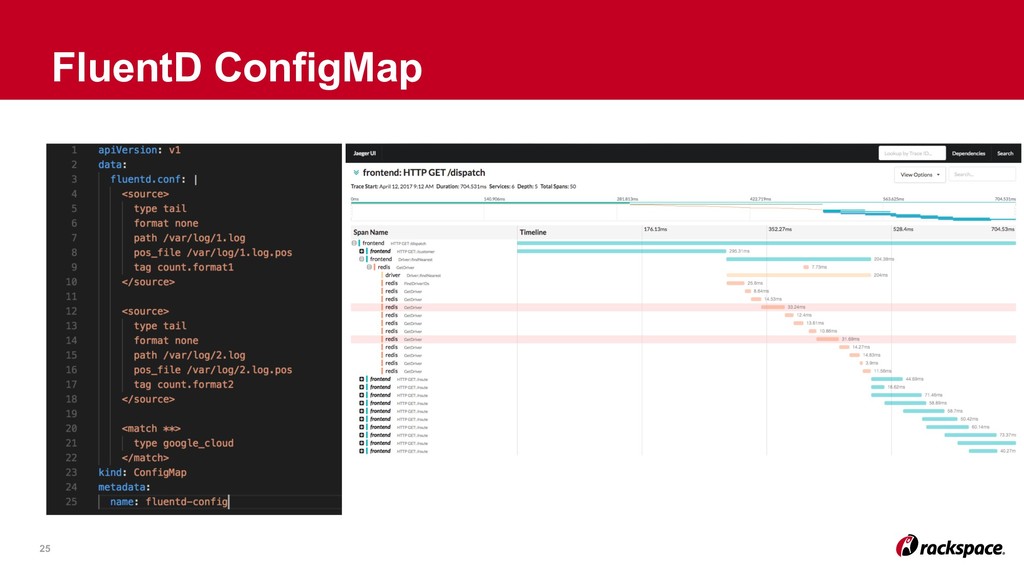Select the highlighted 33.24ms redis span bar

(773, 307)
